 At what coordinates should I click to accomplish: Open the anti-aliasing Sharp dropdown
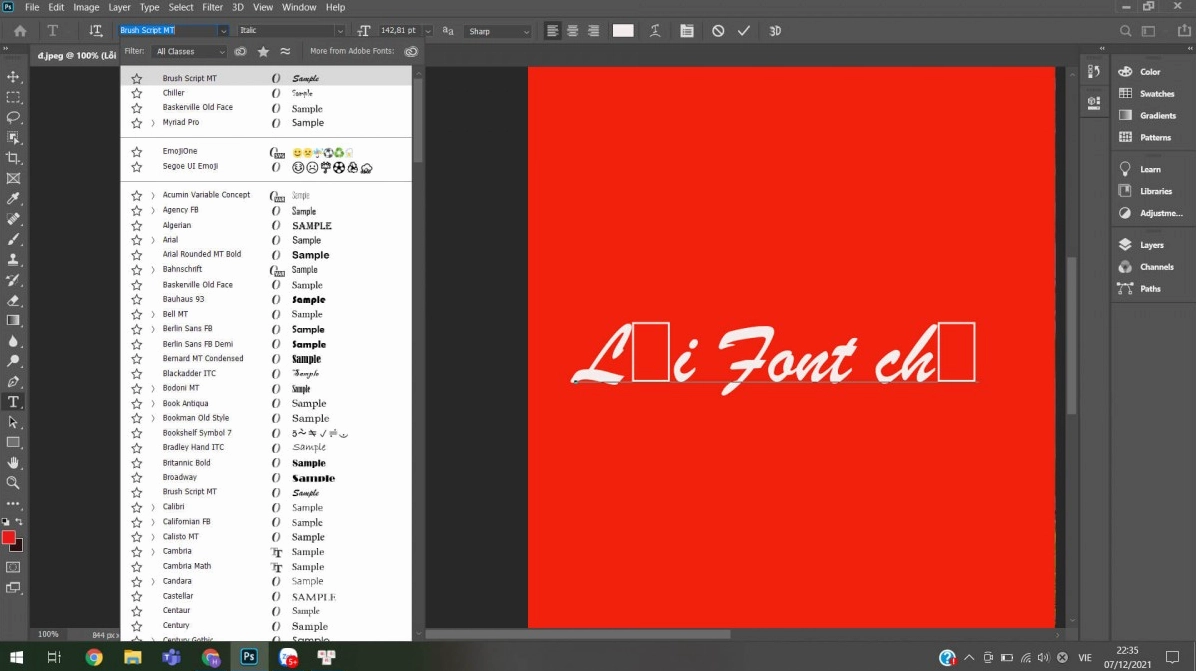click(x=498, y=31)
